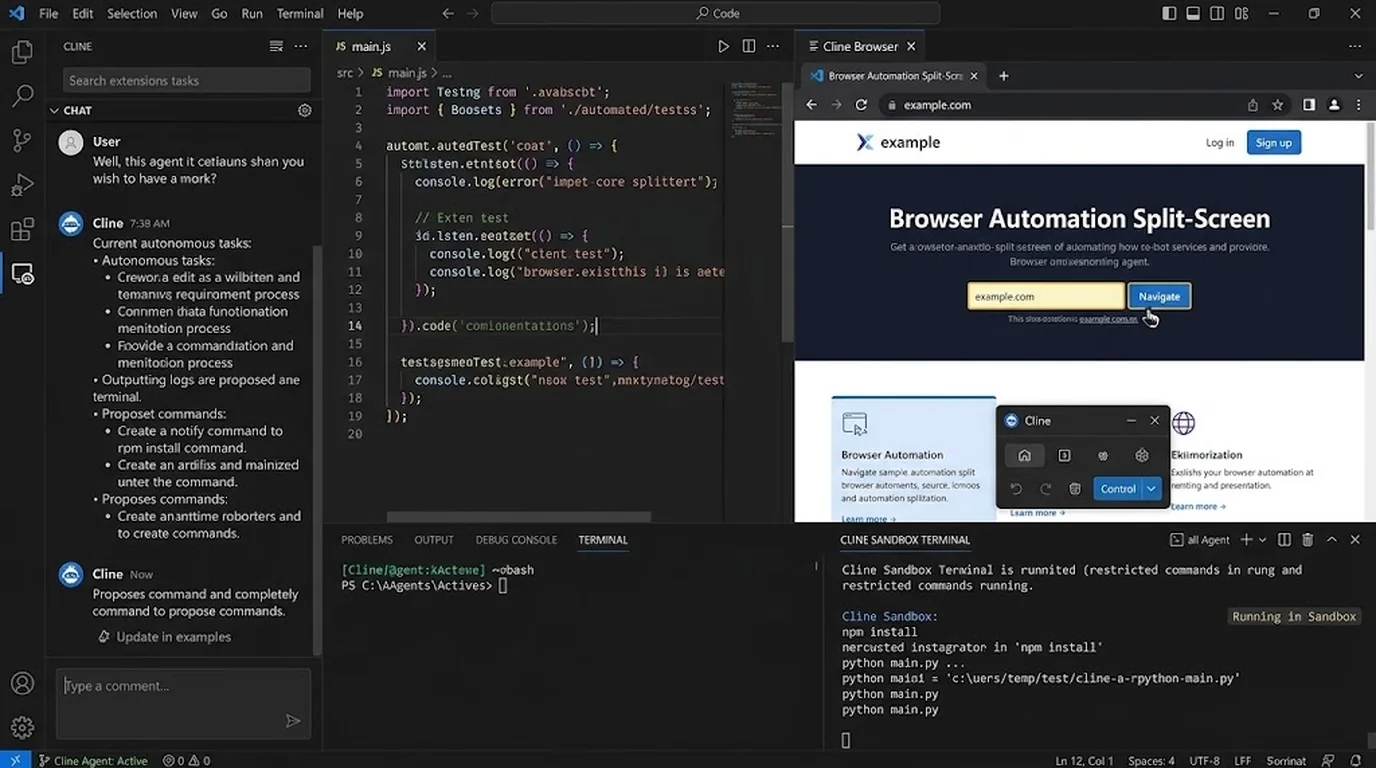Switch to the DEBUG CONSOLE tab

click(516, 540)
